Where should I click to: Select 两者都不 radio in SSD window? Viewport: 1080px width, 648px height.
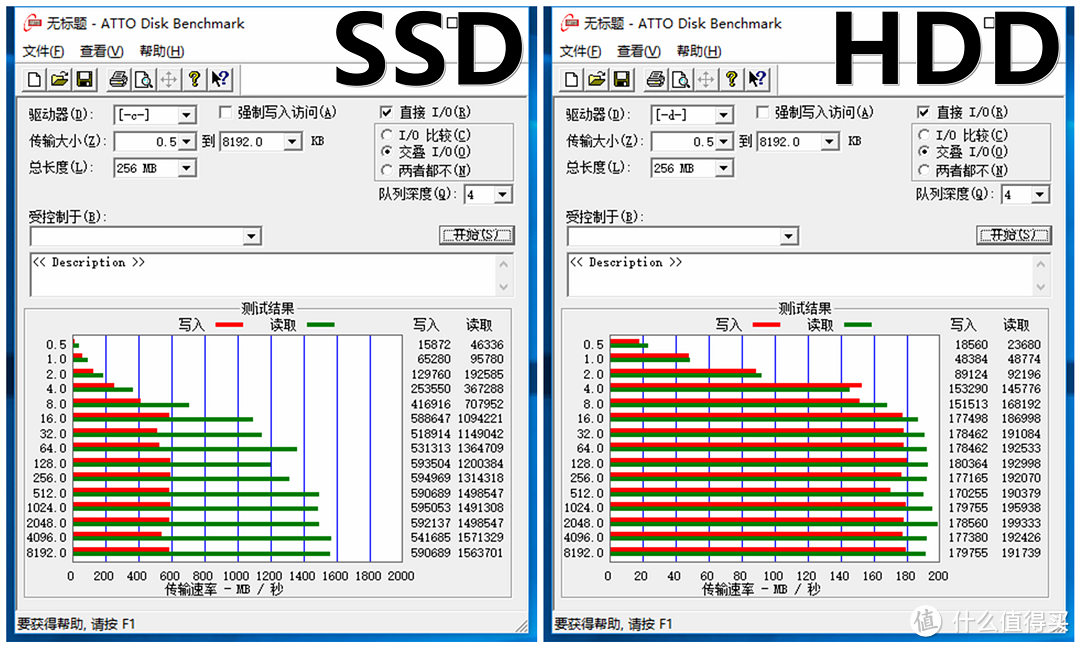[386, 169]
